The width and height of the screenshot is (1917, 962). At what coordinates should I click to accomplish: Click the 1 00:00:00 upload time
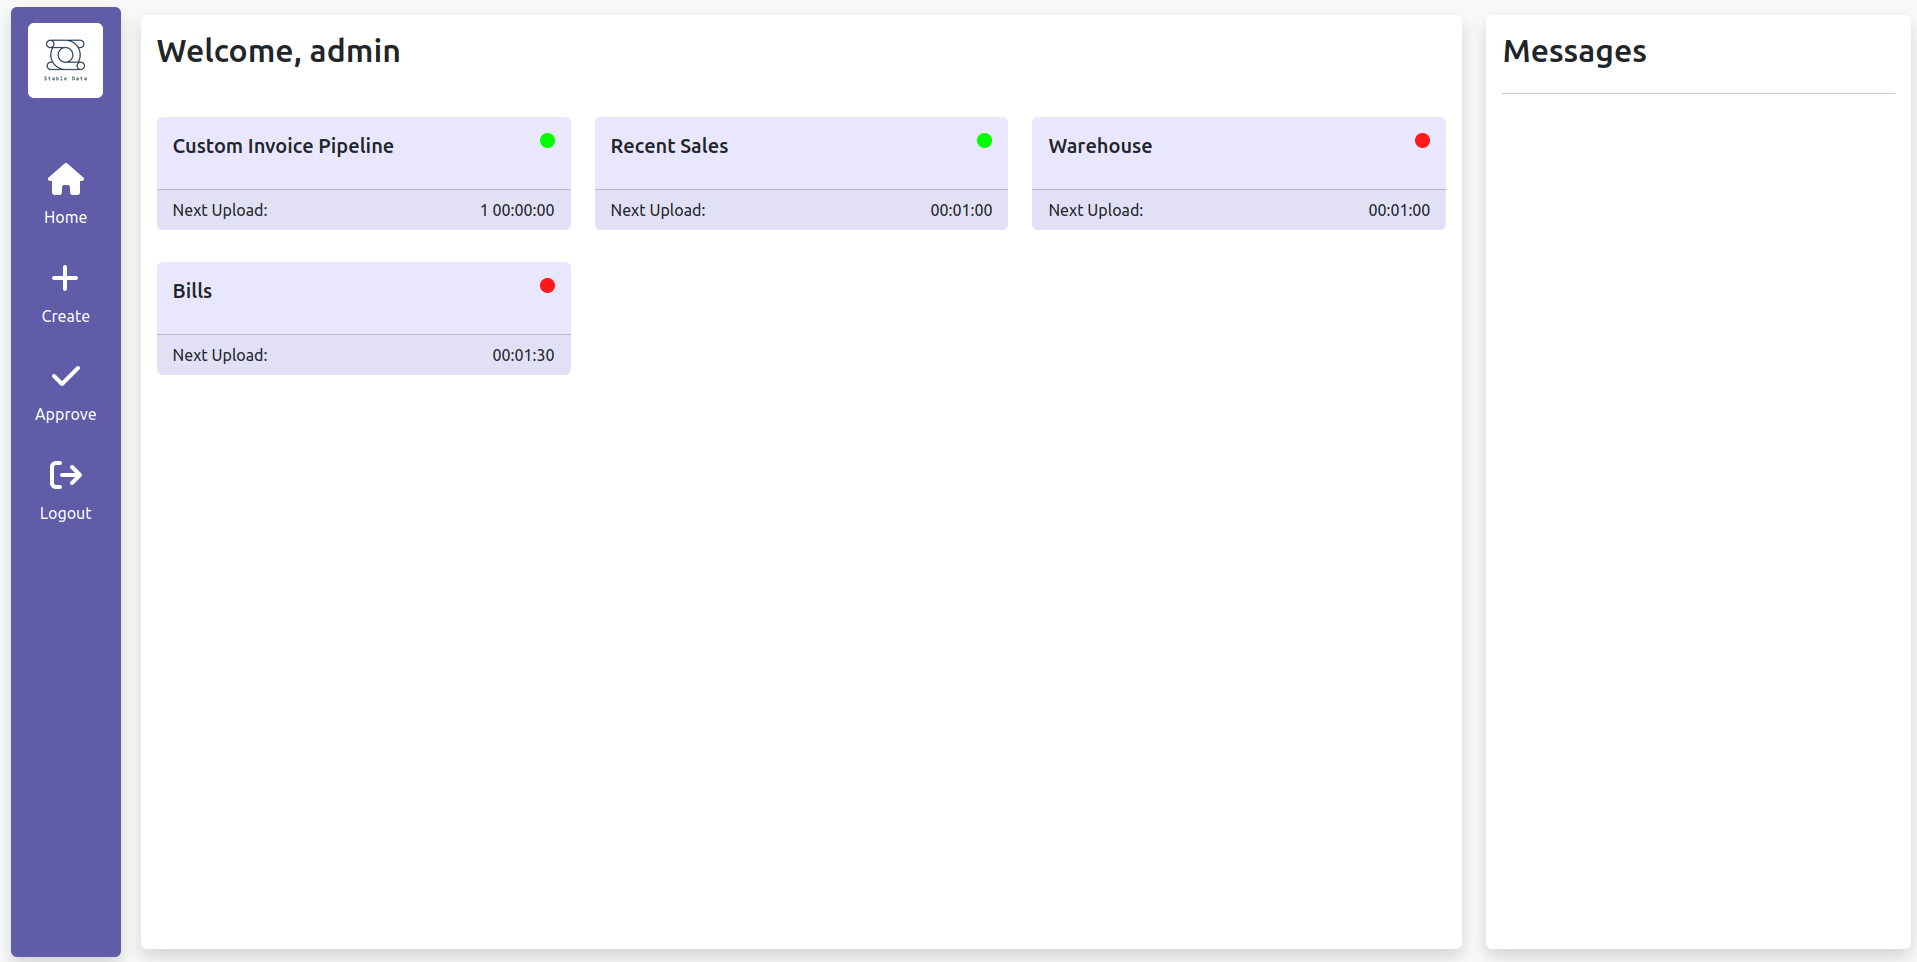(x=517, y=210)
